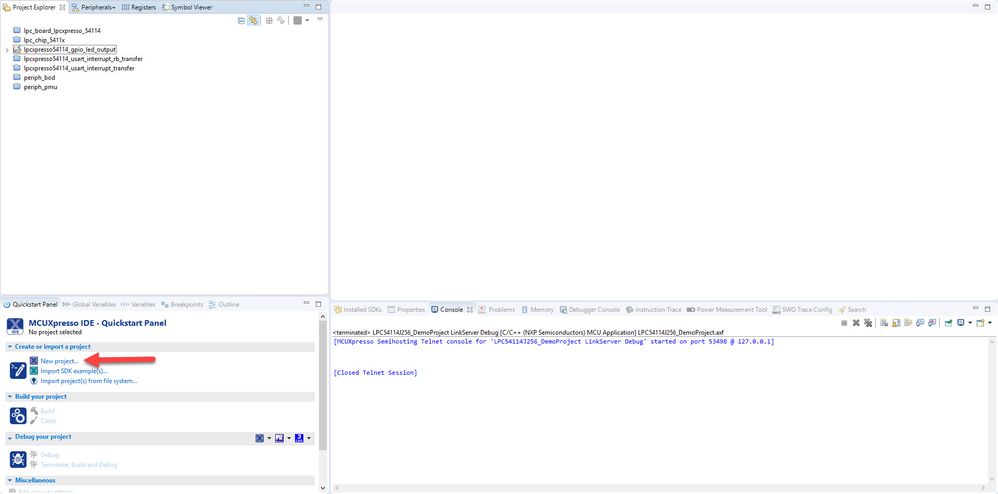Click Terminate, Build and Debug link

click(79, 465)
